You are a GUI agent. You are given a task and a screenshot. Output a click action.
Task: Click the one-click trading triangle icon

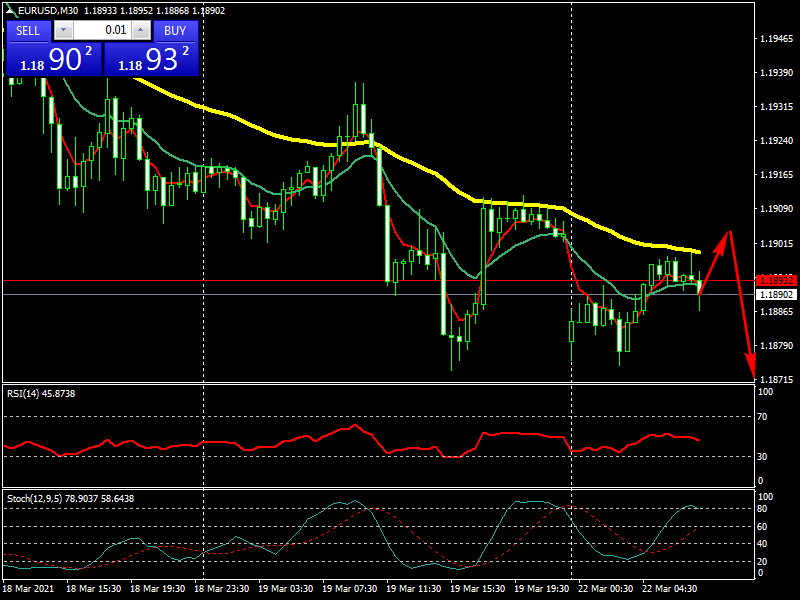coord(10,10)
